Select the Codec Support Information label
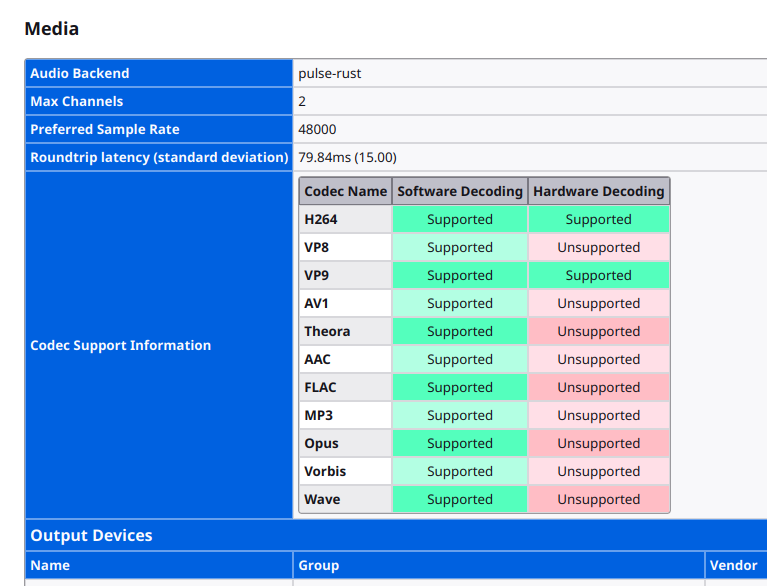 click(121, 345)
